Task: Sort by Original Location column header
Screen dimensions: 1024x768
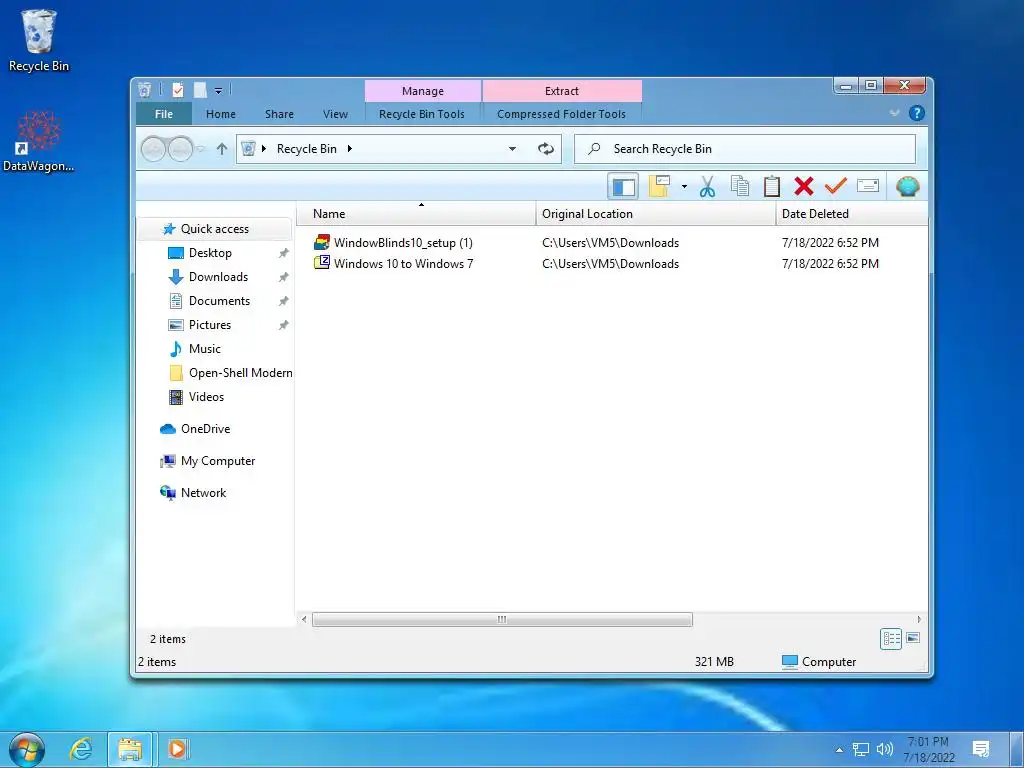Action: 656,214
